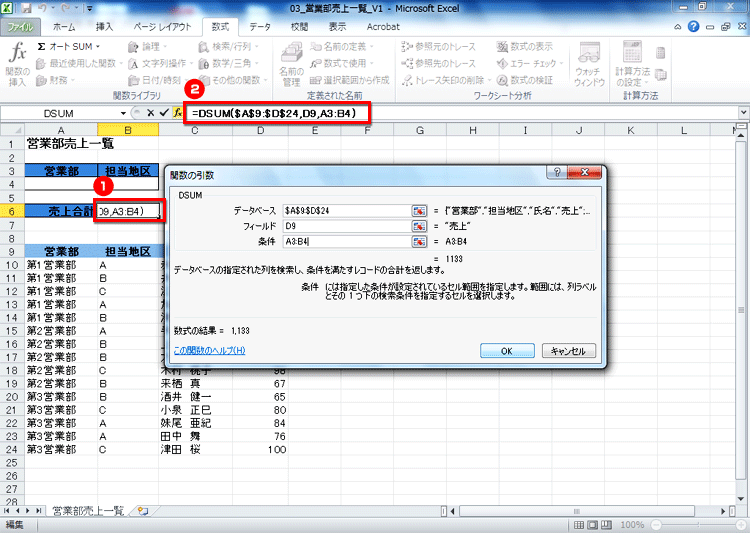Switch to Page Break Preview view in the status bar
The height and width of the screenshot is (533, 750).
click(607, 525)
